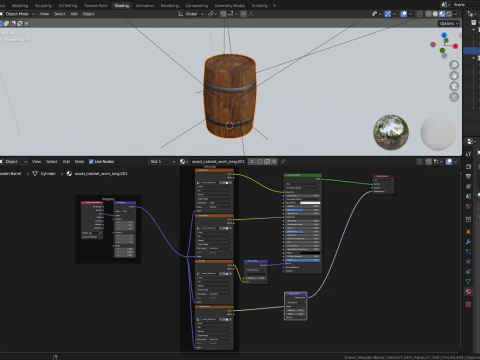The image size is (480, 360).
Task: Switch to the Texture Paint workspace tab
Action: click(x=96, y=5)
